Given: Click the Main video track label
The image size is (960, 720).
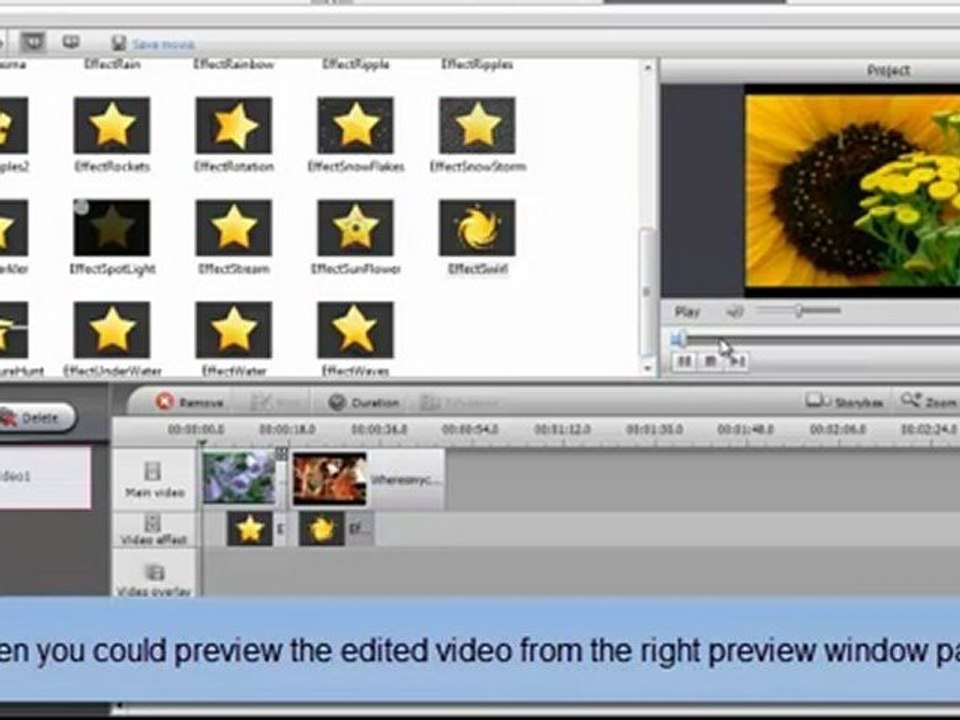Looking at the screenshot, I should pyautogui.click(x=154, y=493).
